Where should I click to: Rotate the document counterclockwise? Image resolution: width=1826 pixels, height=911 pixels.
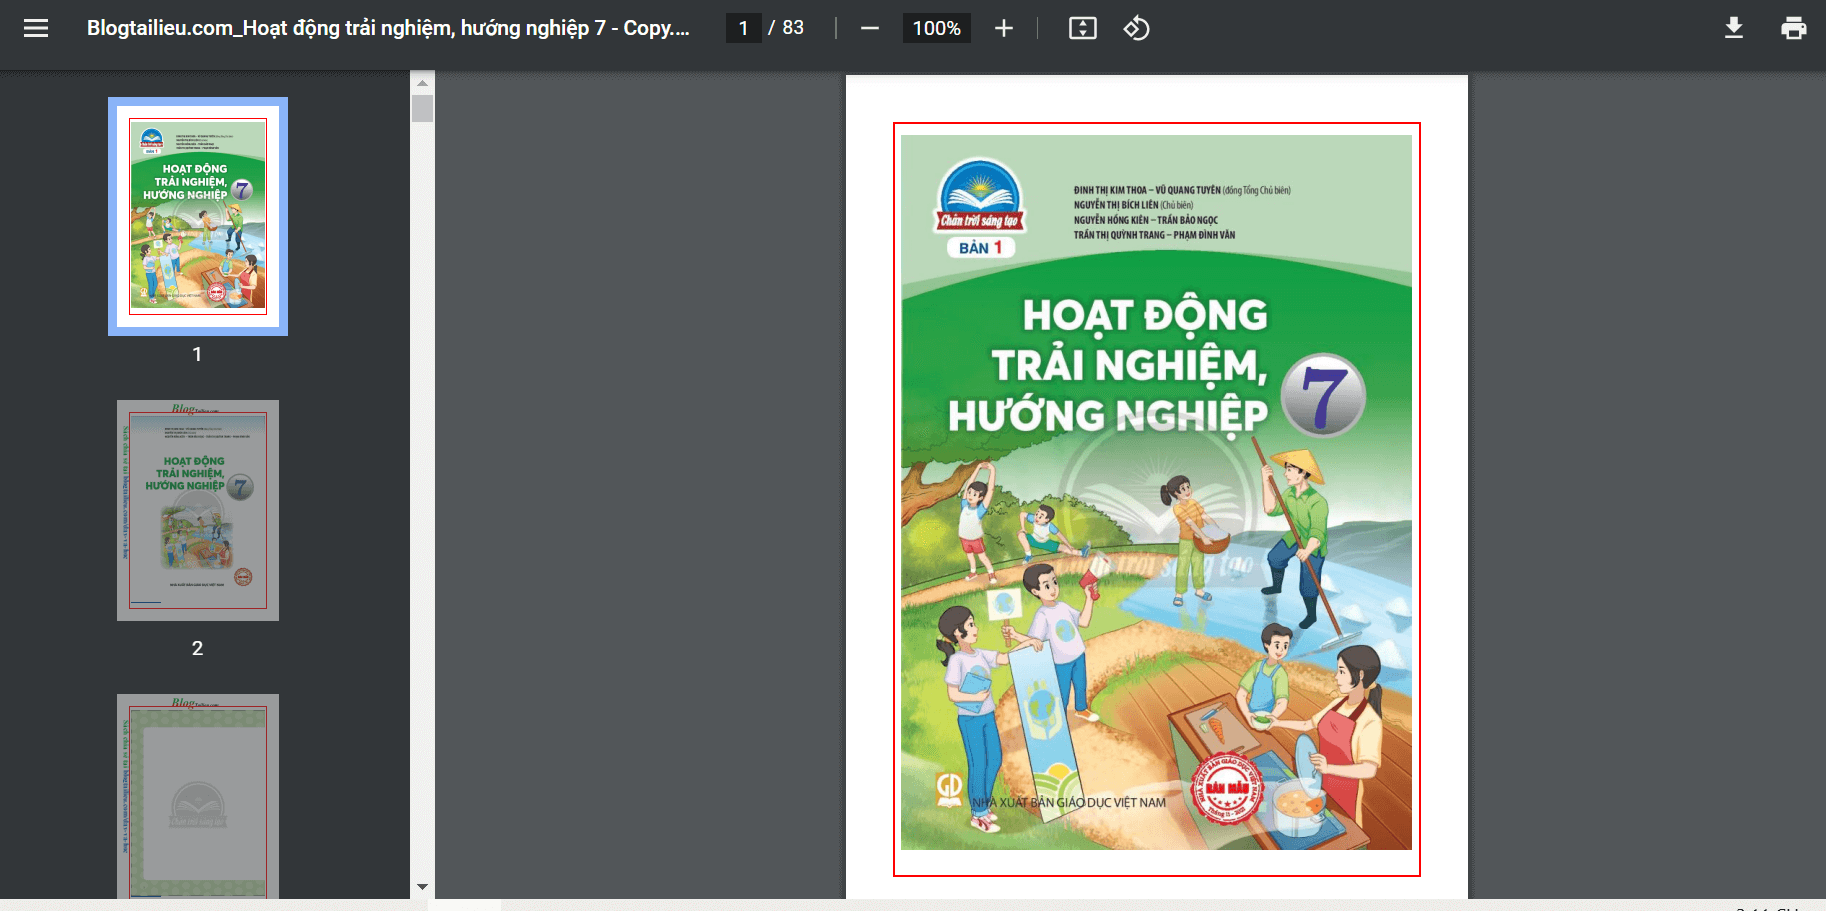click(x=1137, y=28)
